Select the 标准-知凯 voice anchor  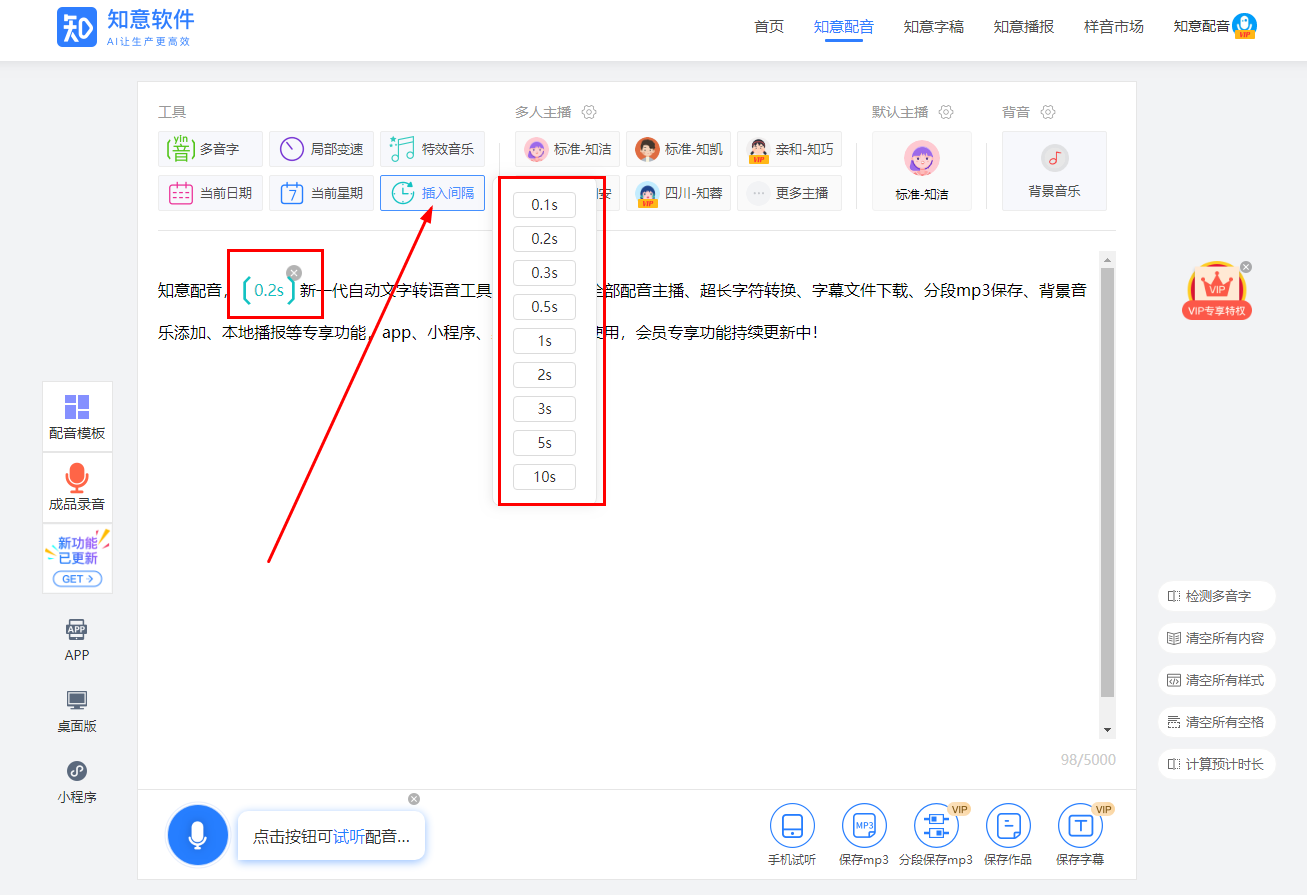(678, 149)
